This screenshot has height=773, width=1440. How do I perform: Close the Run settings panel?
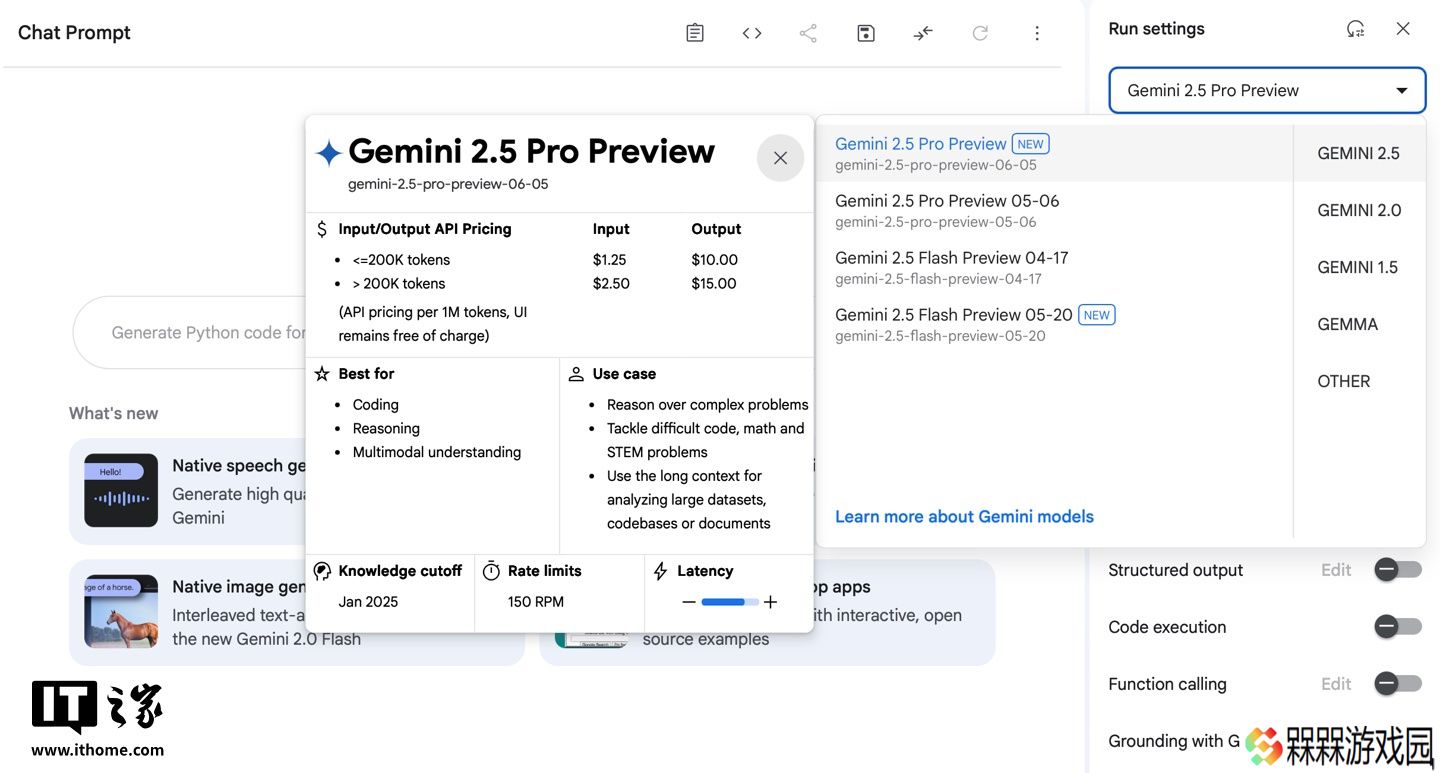1403,29
